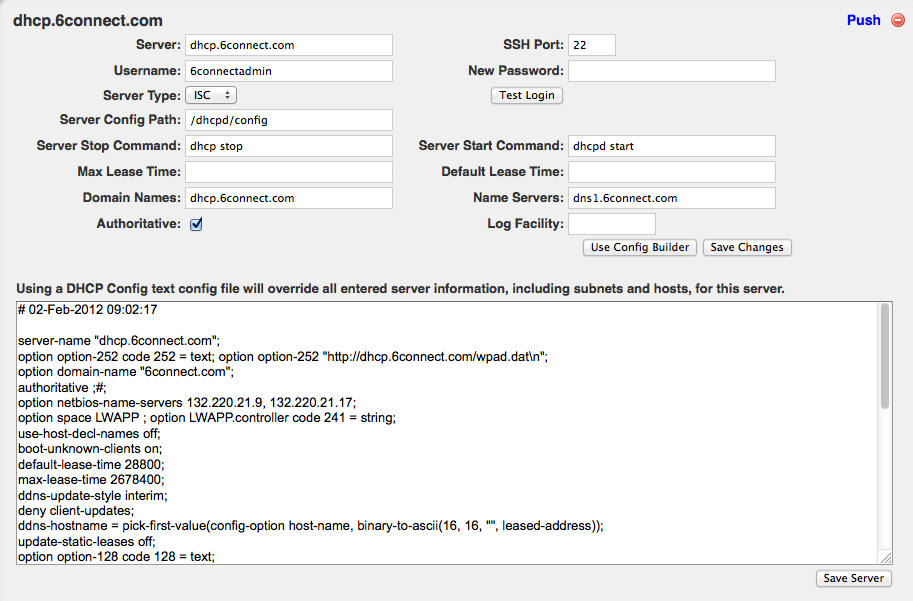The width and height of the screenshot is (913, 601).
Task: Click the 'option option-128 code 128' line
Action: click(116, 557)
